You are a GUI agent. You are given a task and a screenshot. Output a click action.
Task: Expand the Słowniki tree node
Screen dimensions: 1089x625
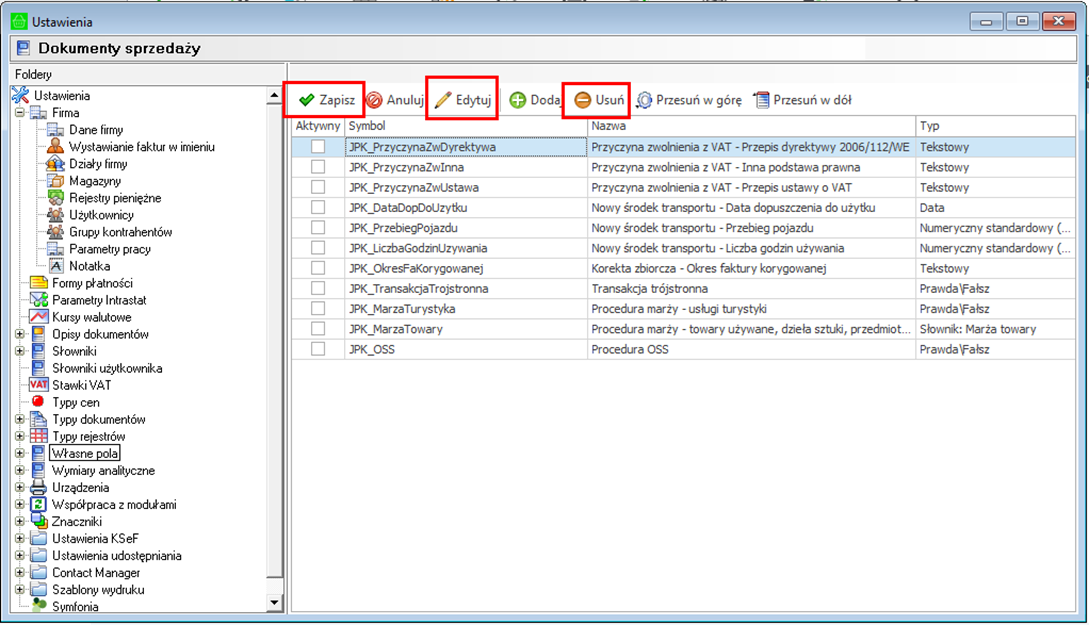(x=19, y=351)
